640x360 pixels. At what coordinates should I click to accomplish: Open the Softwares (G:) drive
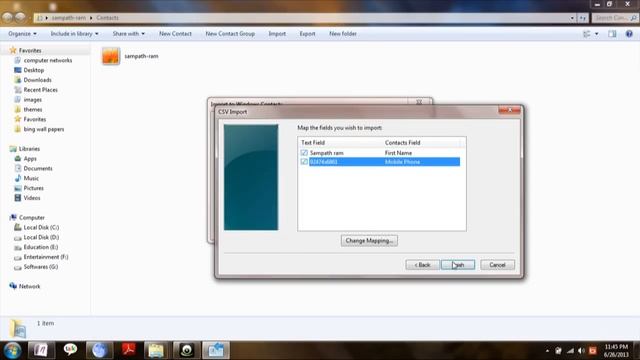tap(40, 267)
